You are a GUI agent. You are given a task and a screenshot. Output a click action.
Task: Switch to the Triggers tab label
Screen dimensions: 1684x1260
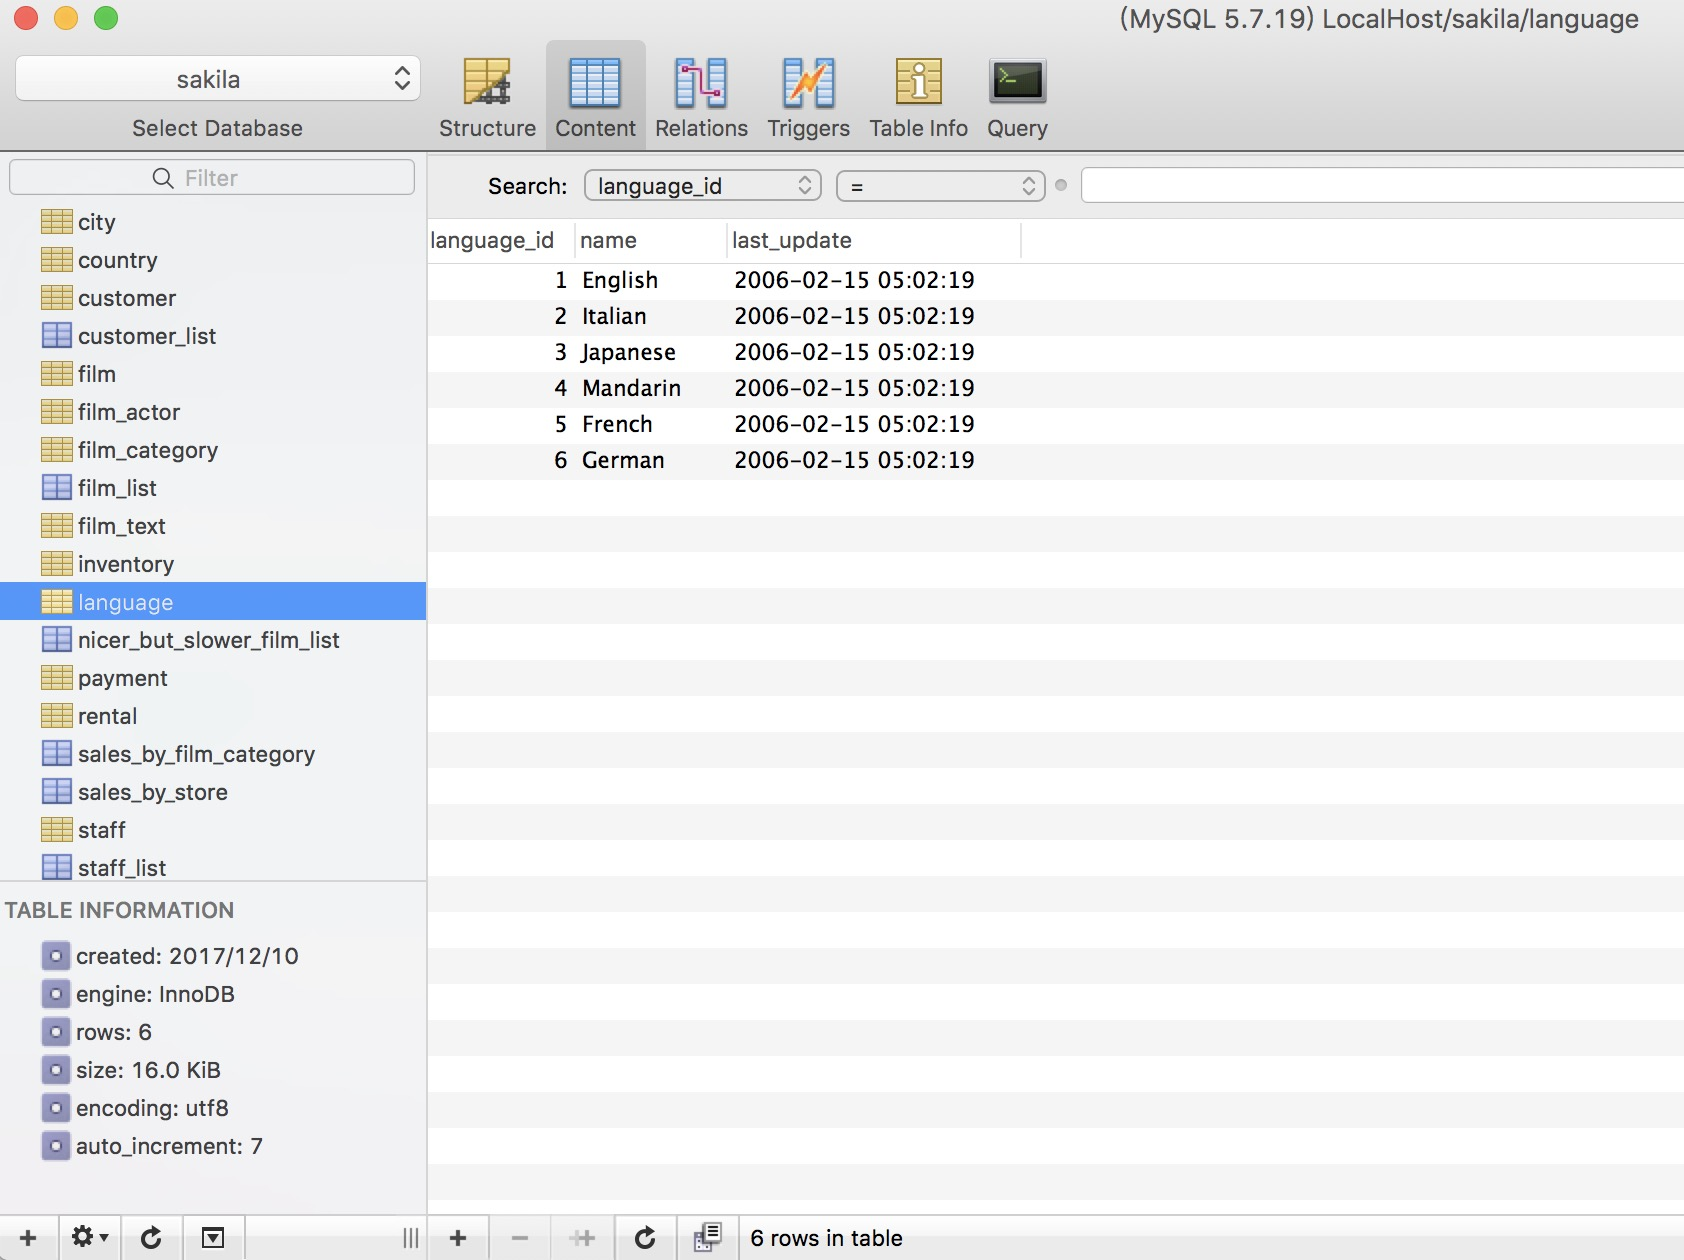[x=809, y=128]
